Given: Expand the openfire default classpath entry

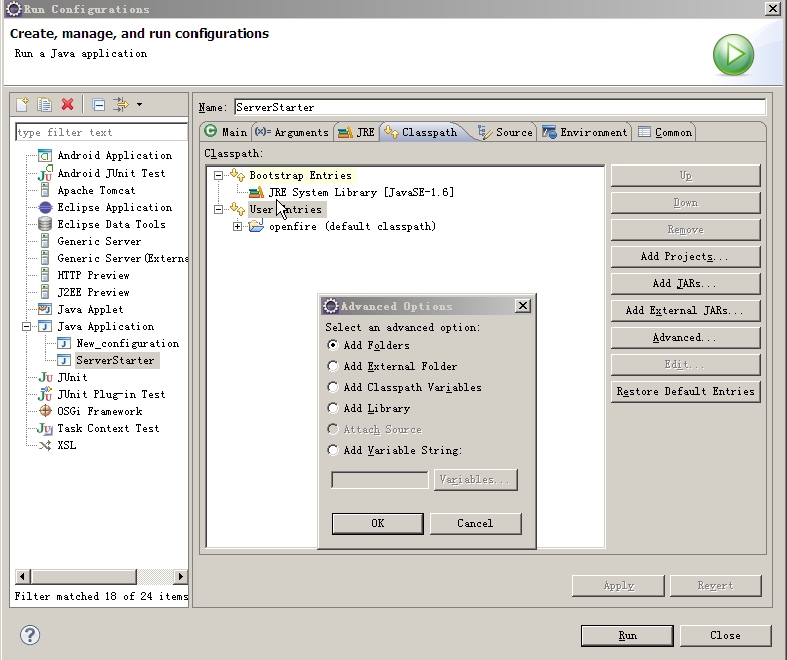Looking at the screenshot, I should [x=238, y=226].
